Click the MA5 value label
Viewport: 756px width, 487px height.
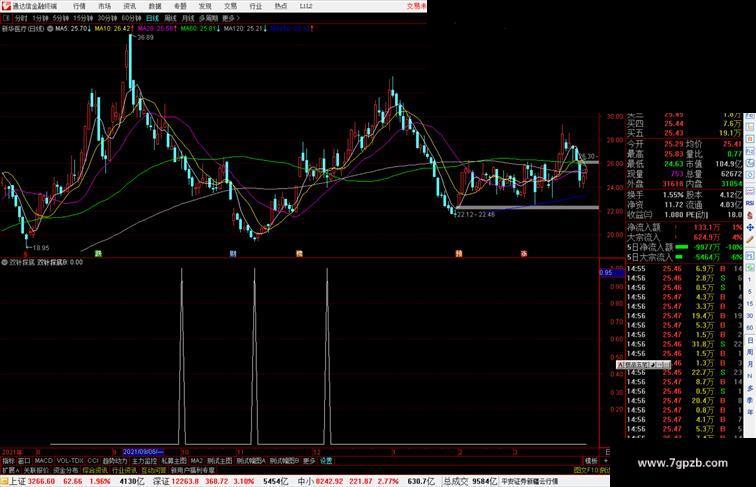click(x=73, y=29)
